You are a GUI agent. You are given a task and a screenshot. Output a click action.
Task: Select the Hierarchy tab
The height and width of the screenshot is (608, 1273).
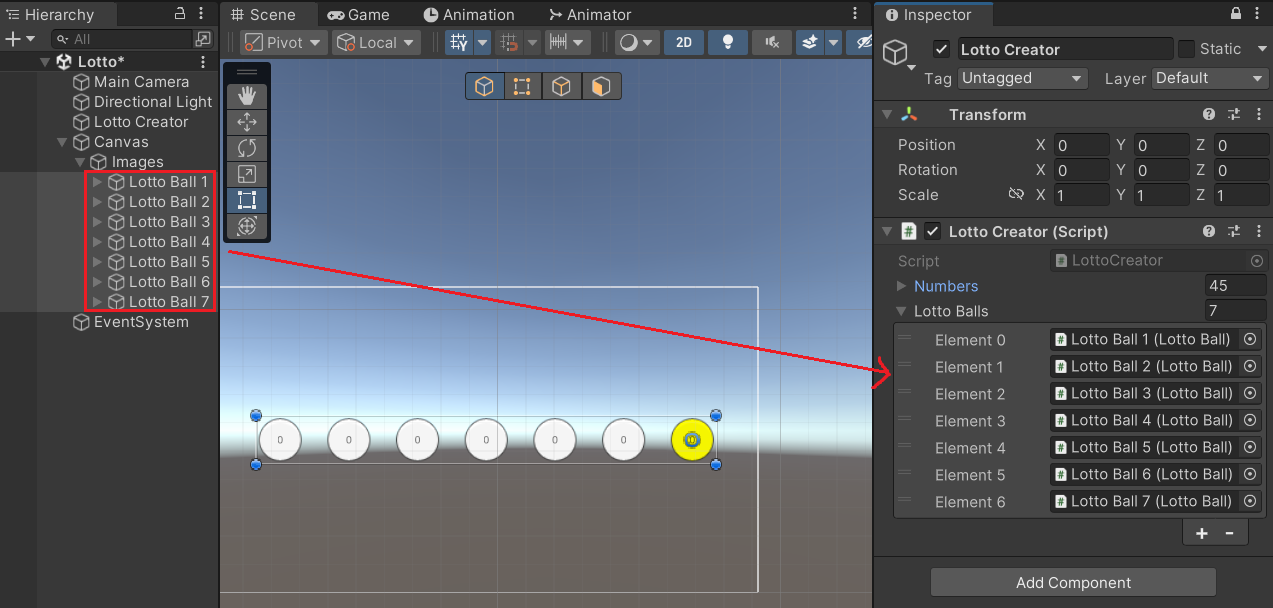tap(49, 15)
